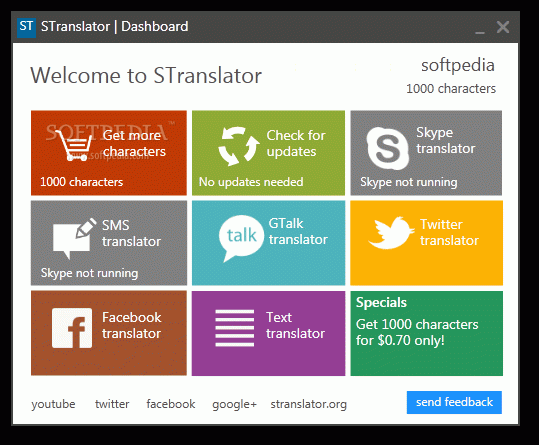This screenshot has width=539, height=445.
Task: Click the SMS speech bubble pencil icon
Action: pyautogui.click(x=75, y=238)
